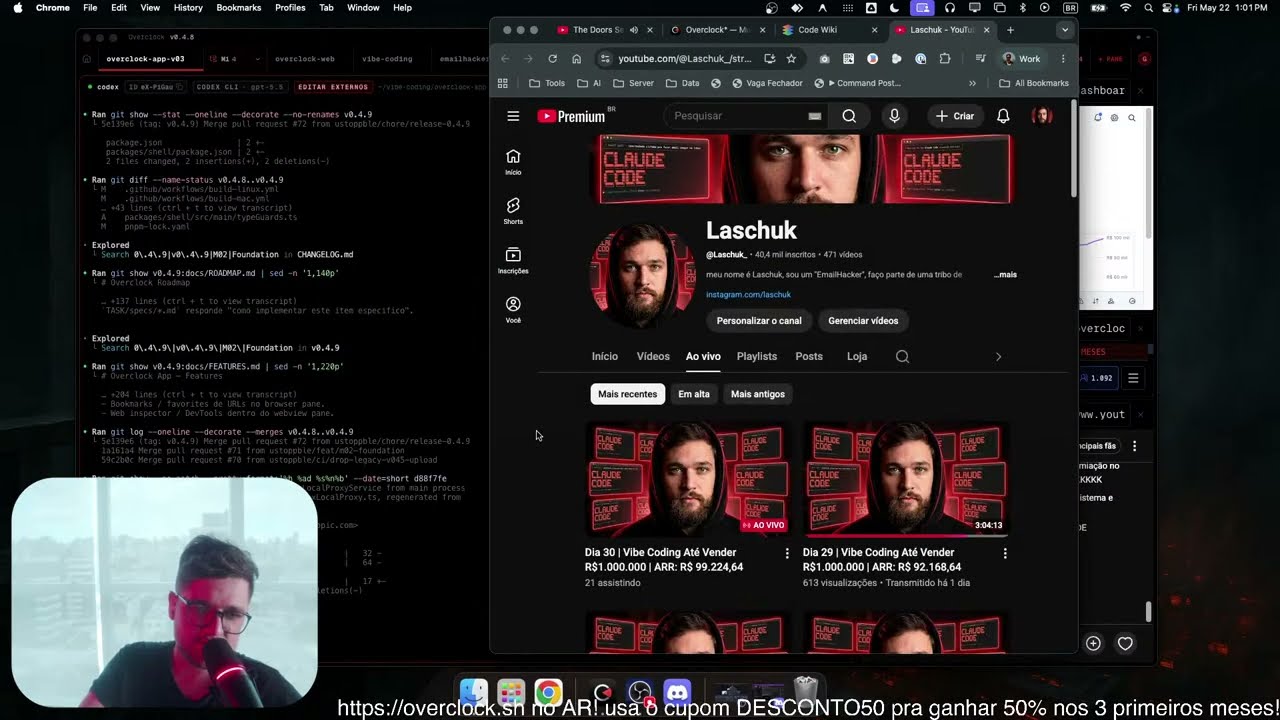Select the Mais antigos filter chip
Viewport: 1280px width, 720px height.
pos(758,394)
